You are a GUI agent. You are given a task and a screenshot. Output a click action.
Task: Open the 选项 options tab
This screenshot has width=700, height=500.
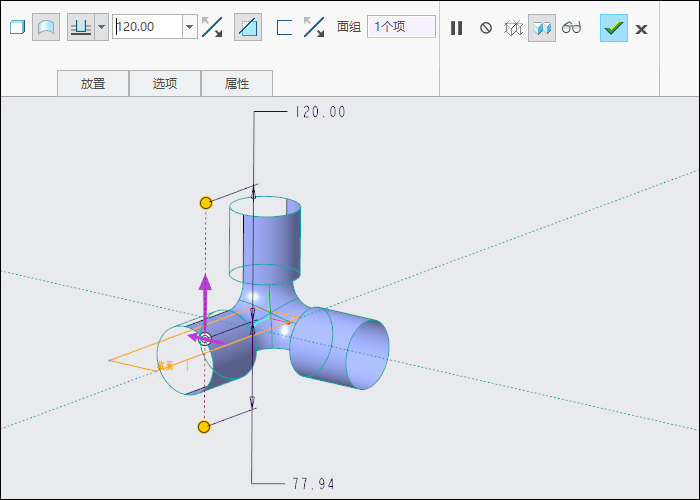(x=165, y=83)
